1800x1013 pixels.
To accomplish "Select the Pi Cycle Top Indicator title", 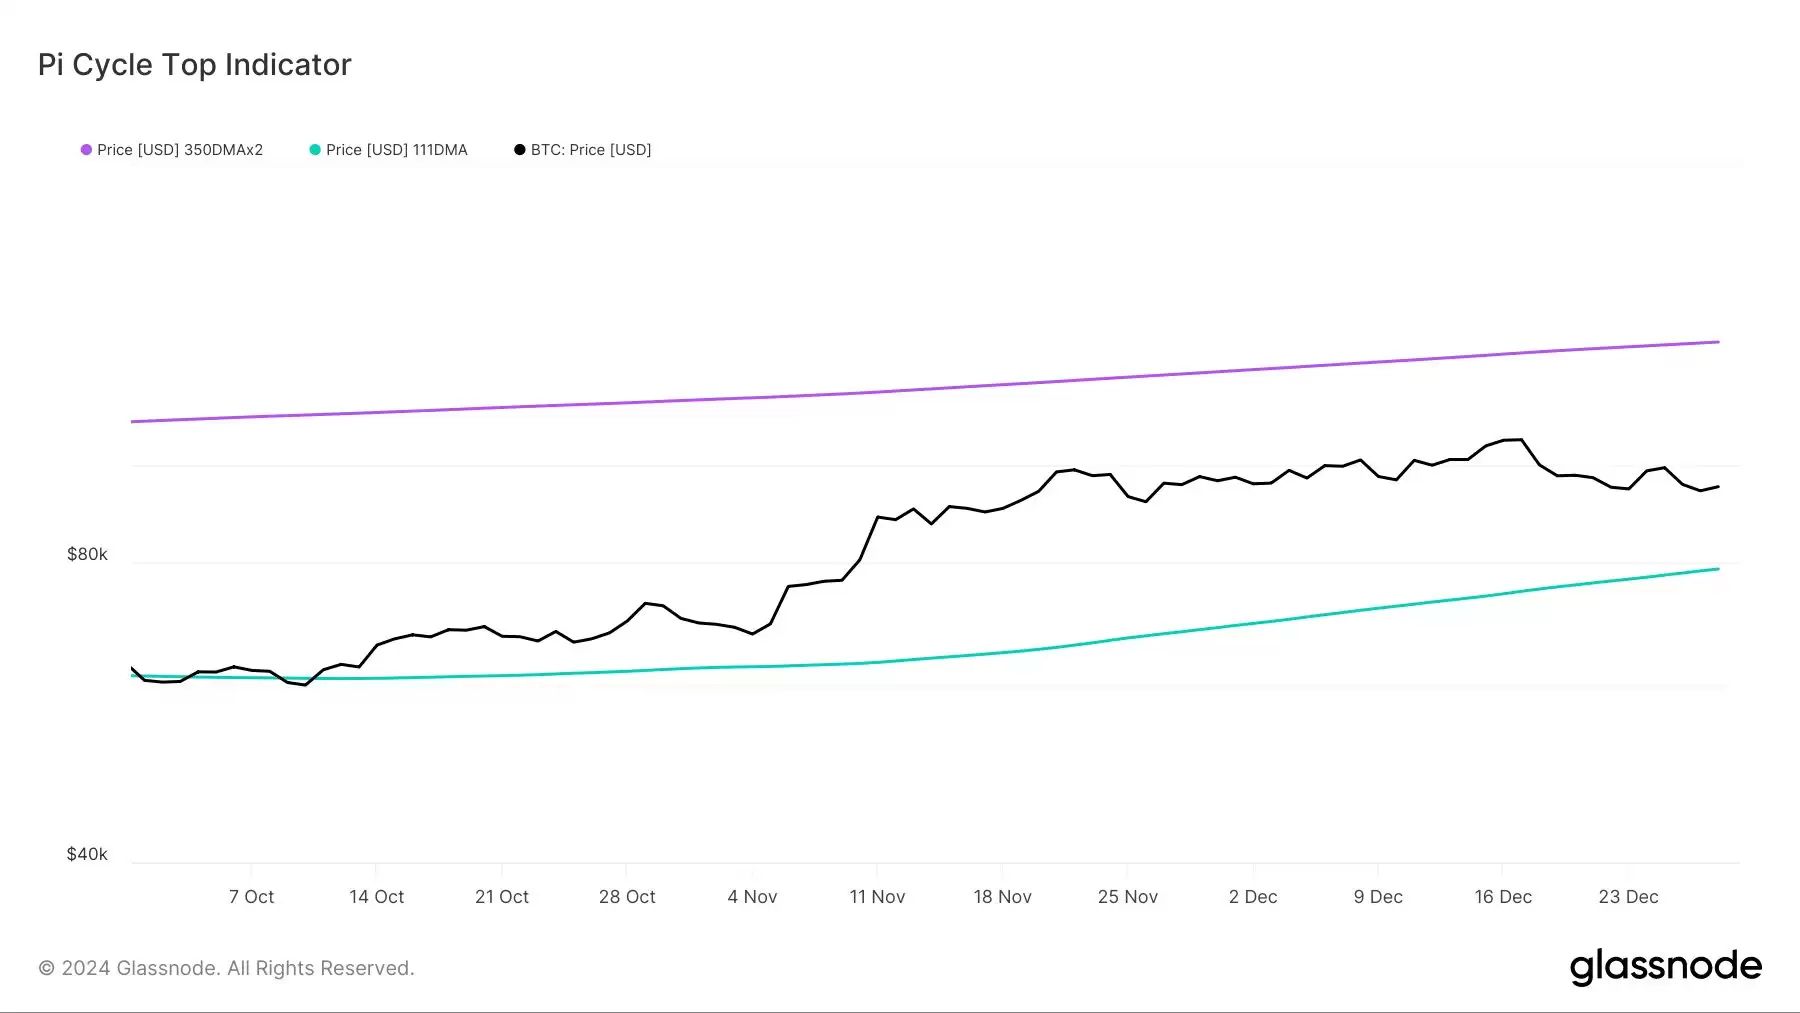I will tap(193, 64).
